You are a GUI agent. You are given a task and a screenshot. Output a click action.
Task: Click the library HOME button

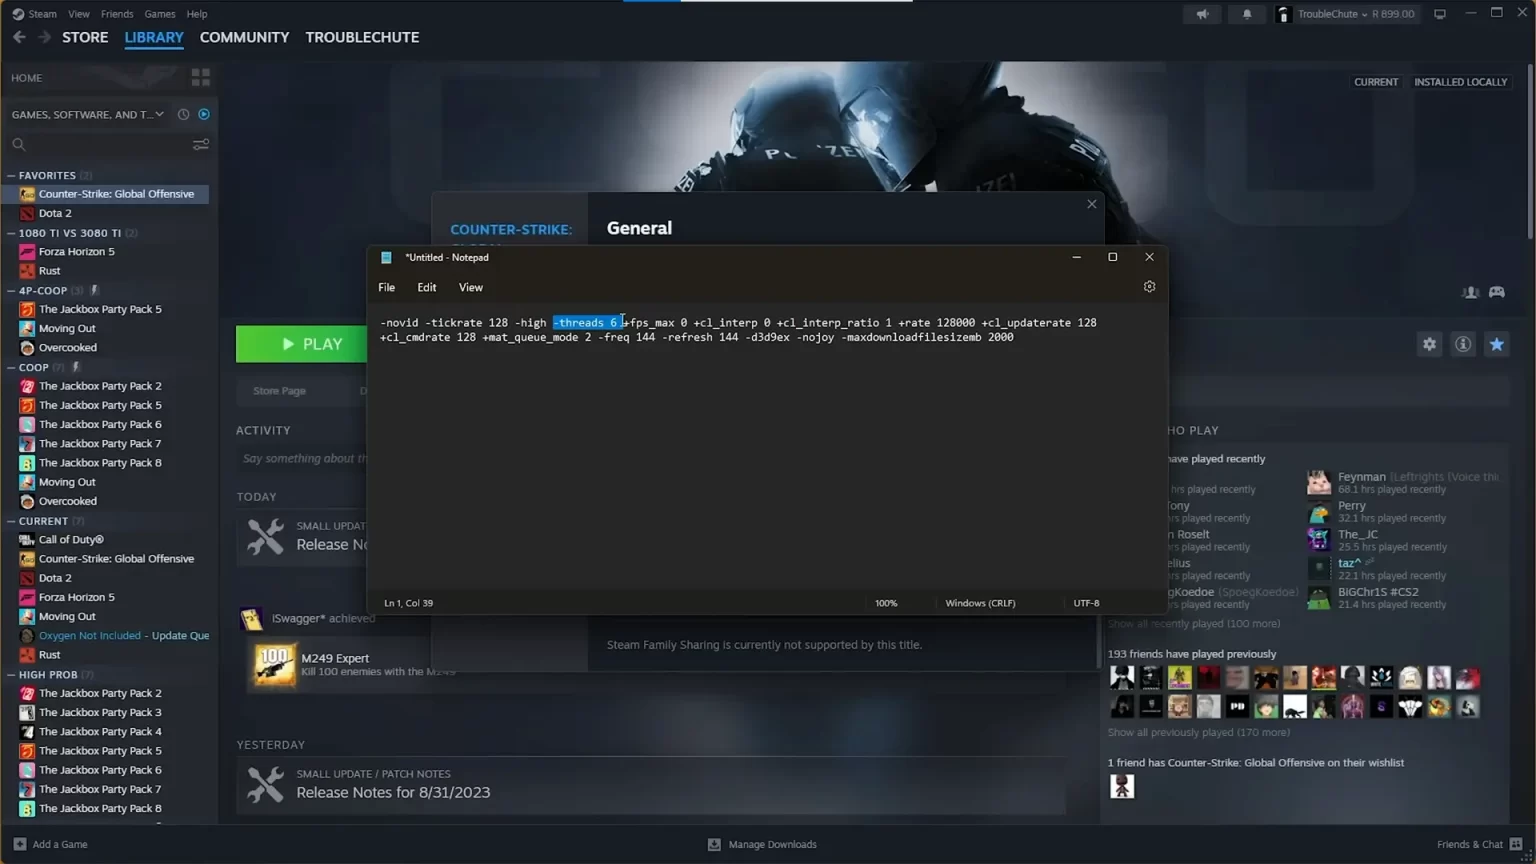[x=27, y=78]
